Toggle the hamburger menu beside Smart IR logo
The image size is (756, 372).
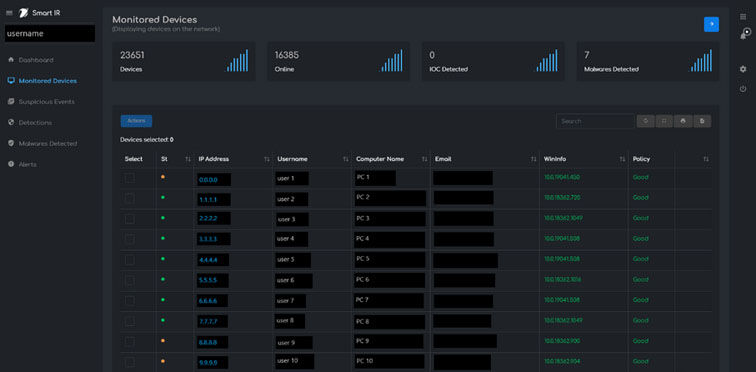coord(9,13)
